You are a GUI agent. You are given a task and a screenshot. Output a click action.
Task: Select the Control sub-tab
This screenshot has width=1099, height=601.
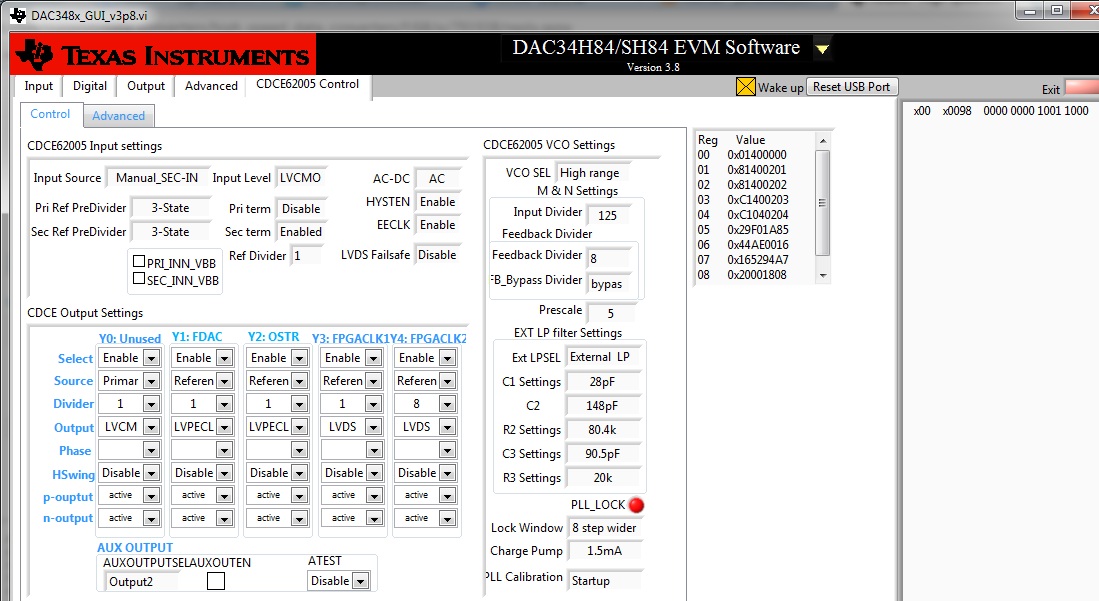coord(50,114)
